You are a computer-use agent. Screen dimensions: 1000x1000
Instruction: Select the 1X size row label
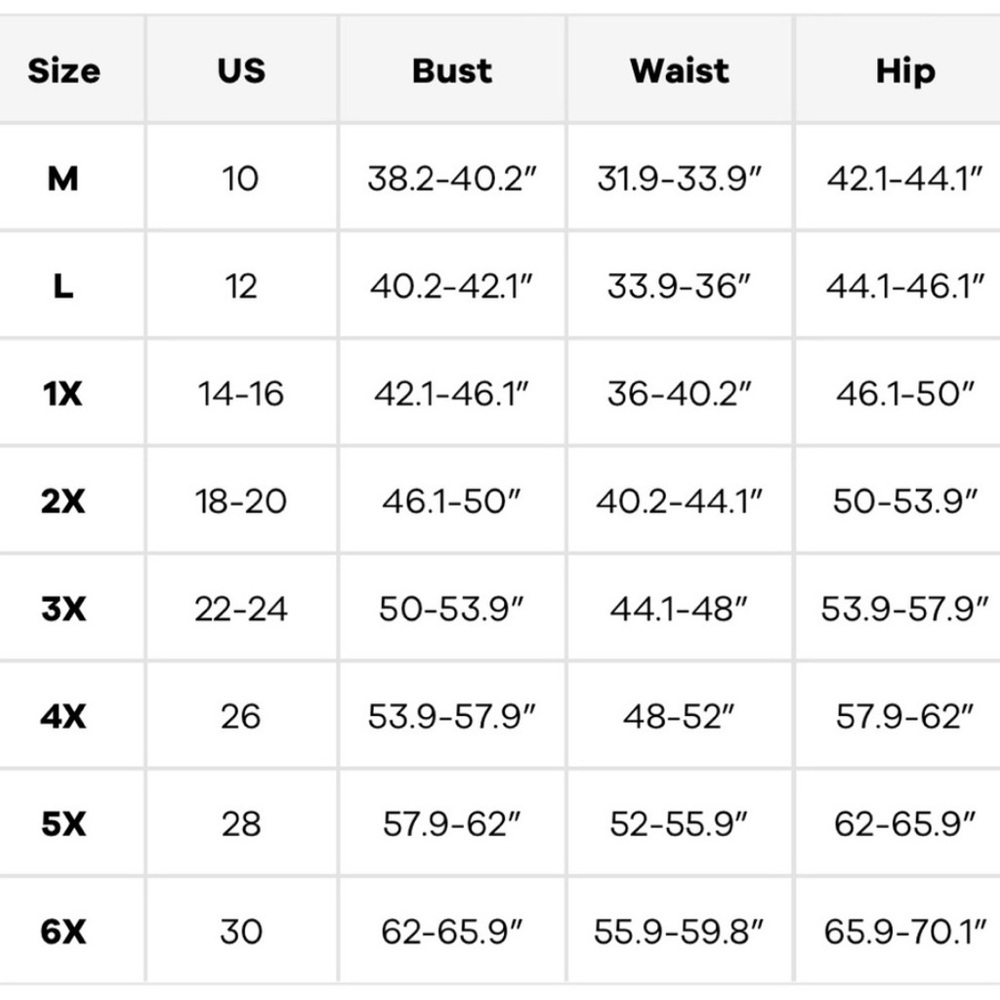(63, 394)
